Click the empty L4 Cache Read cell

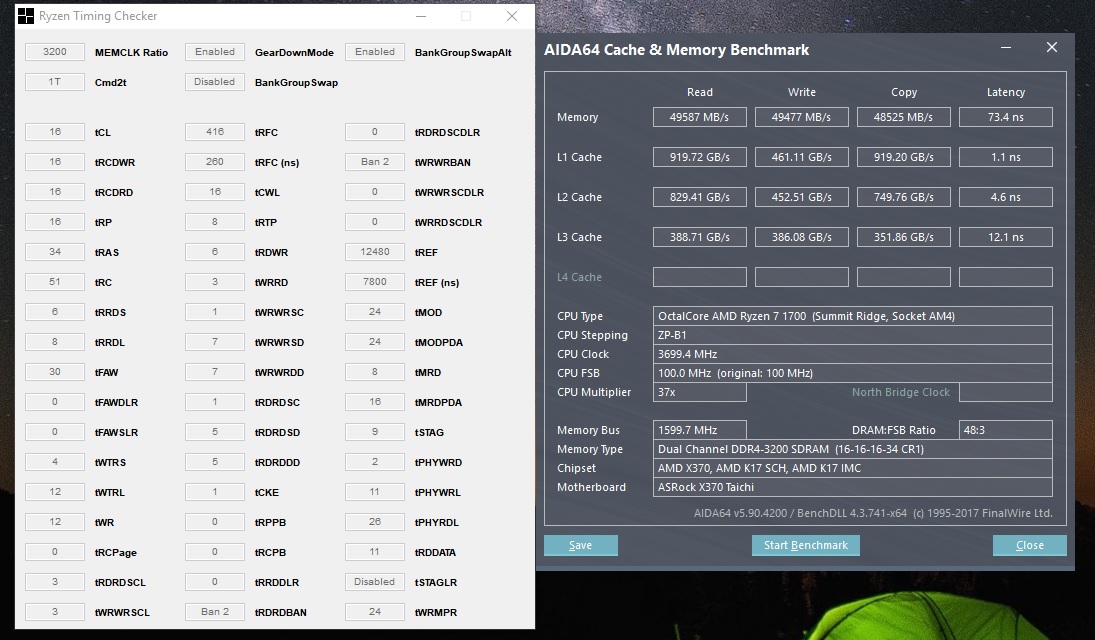pos(700,277)
